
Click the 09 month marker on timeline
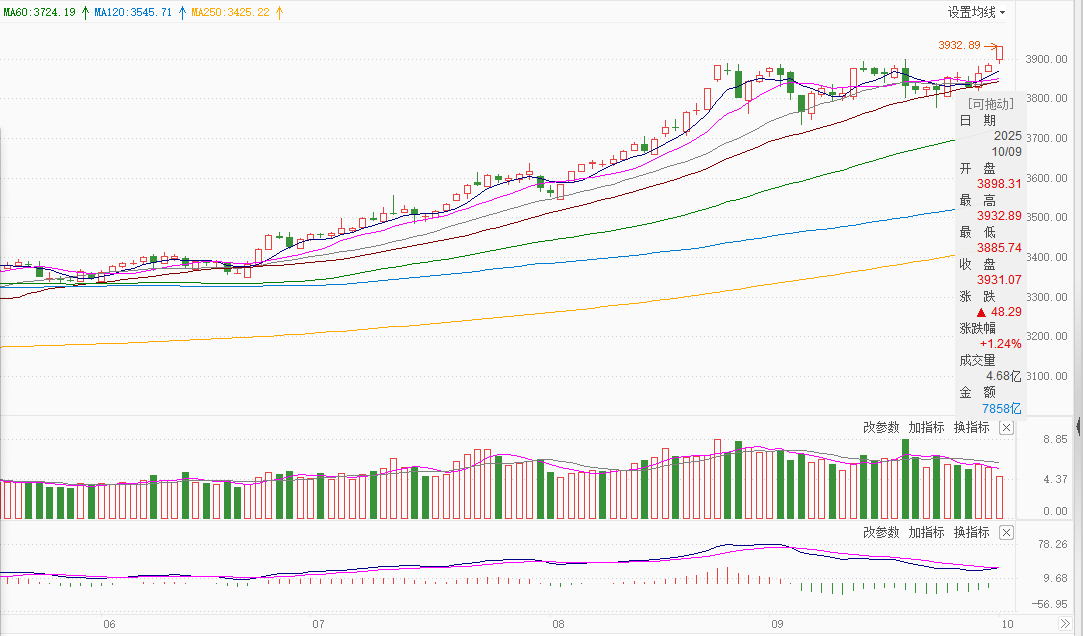pyautogui.click(x=776, y=624)
